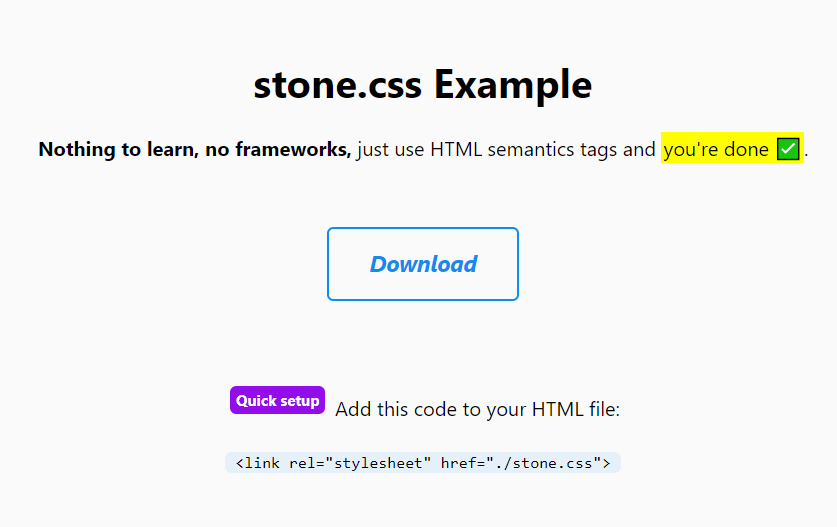Click the bold "Nothing to learn" text
The width and height of the screenshot is (837, 527).
pos(119,149)
